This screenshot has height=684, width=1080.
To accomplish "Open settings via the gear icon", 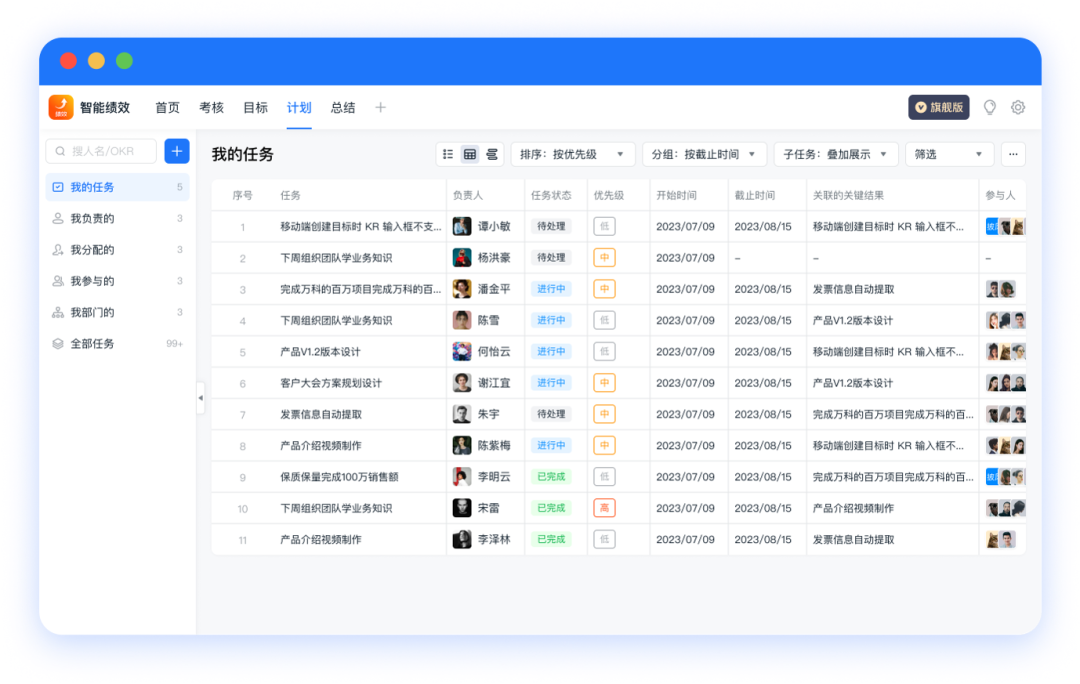I will [1018, 107].
